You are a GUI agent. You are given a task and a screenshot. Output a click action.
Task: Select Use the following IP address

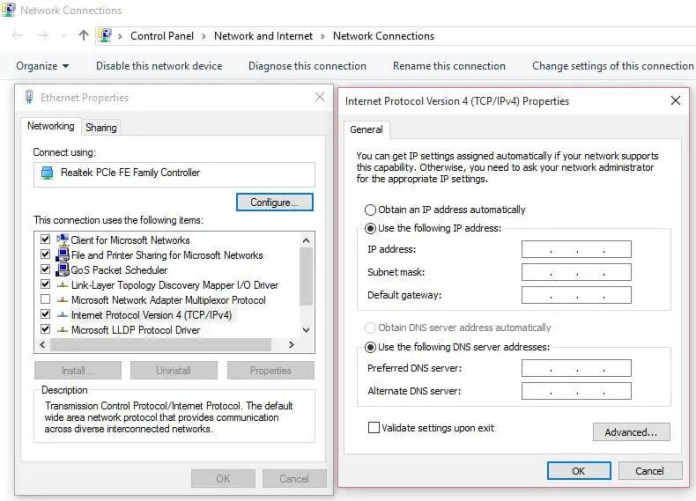tap(370, 228)
